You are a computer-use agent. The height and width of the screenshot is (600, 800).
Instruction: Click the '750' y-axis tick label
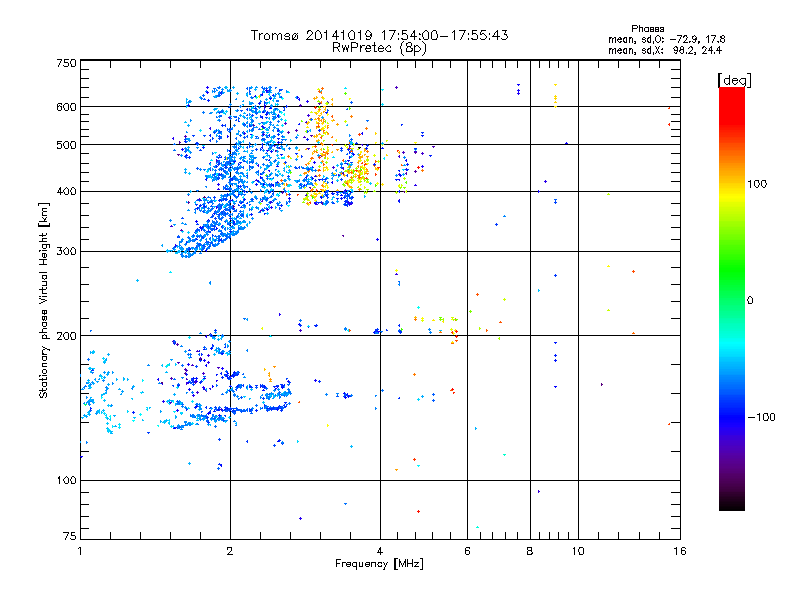[66, 63]
